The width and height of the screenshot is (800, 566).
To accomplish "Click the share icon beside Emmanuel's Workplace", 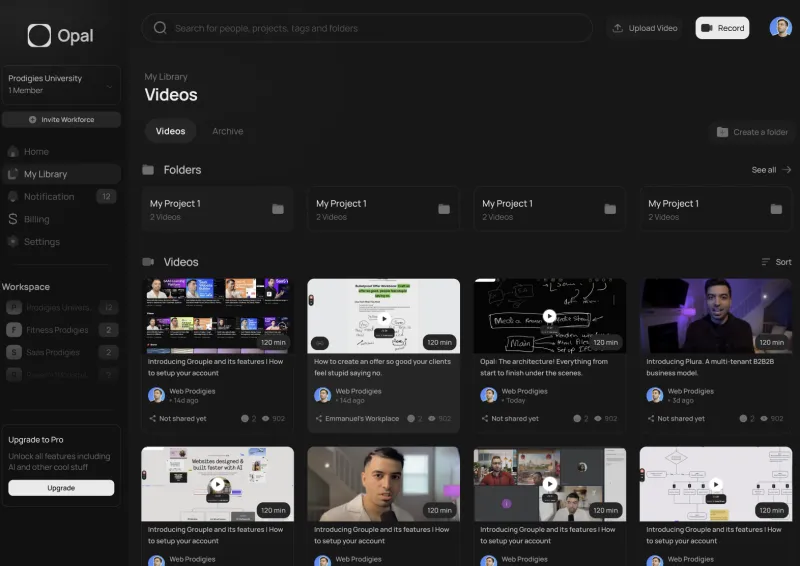I will 318,419.
